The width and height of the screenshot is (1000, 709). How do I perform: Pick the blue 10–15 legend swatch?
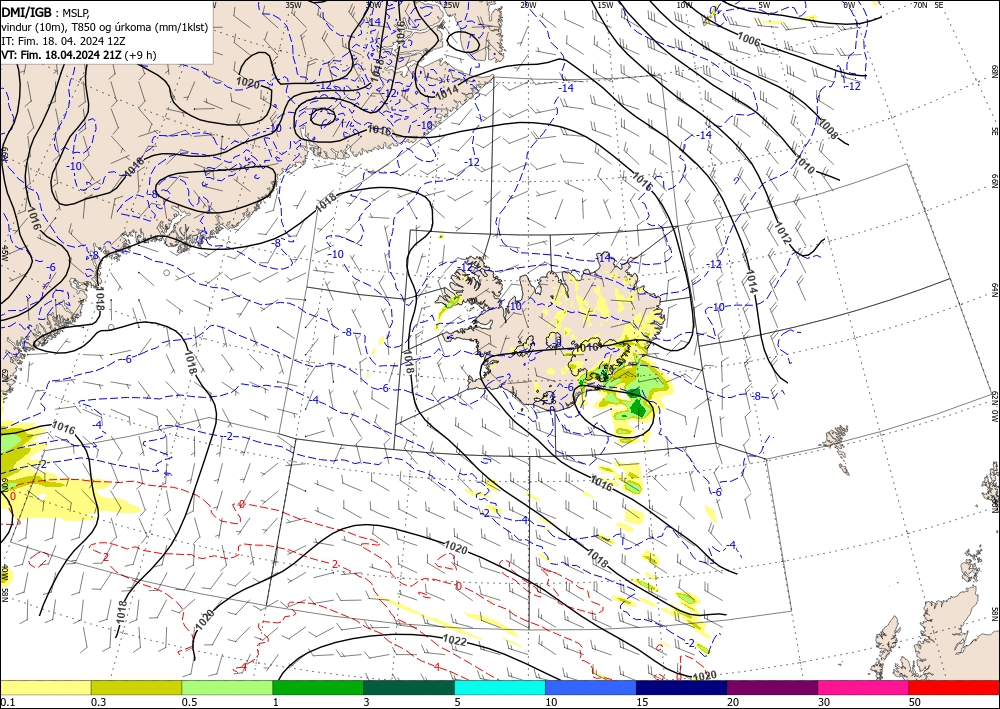(591, 687)
